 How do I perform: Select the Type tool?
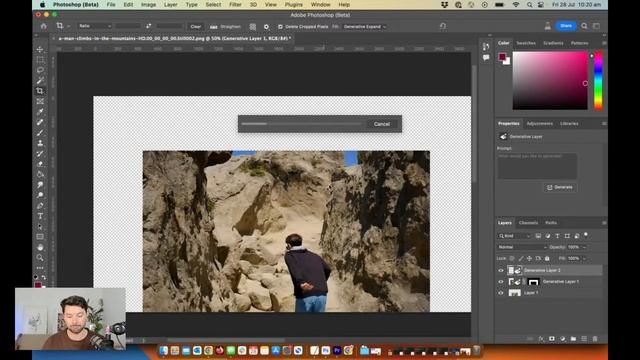40,216
